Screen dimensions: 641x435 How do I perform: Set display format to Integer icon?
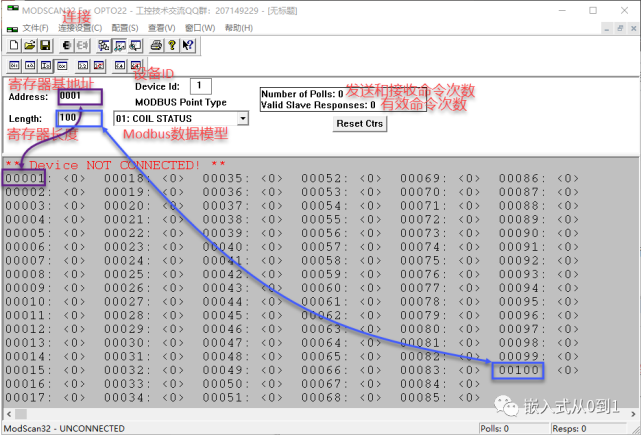pos(46,65)
